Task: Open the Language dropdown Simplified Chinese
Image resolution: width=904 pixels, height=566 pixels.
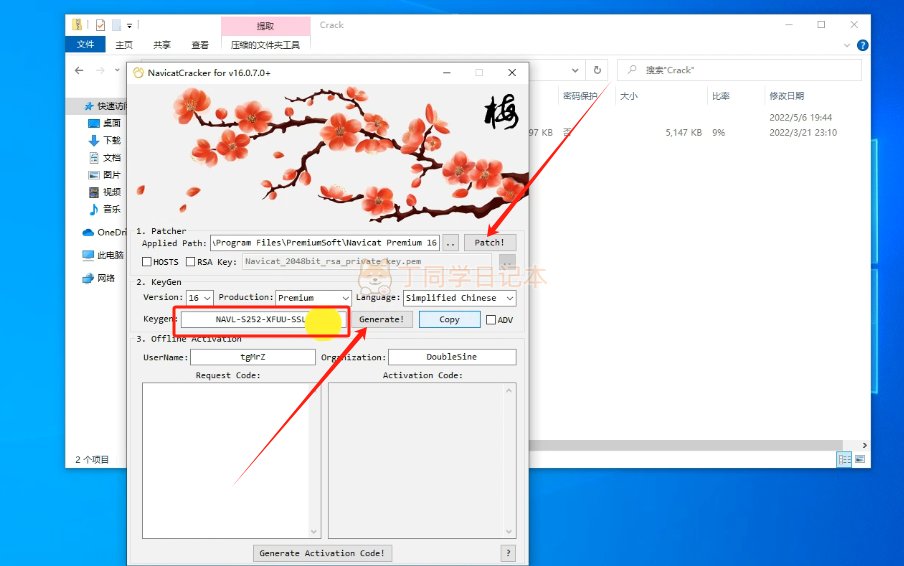Action: [x=459, y=297]
